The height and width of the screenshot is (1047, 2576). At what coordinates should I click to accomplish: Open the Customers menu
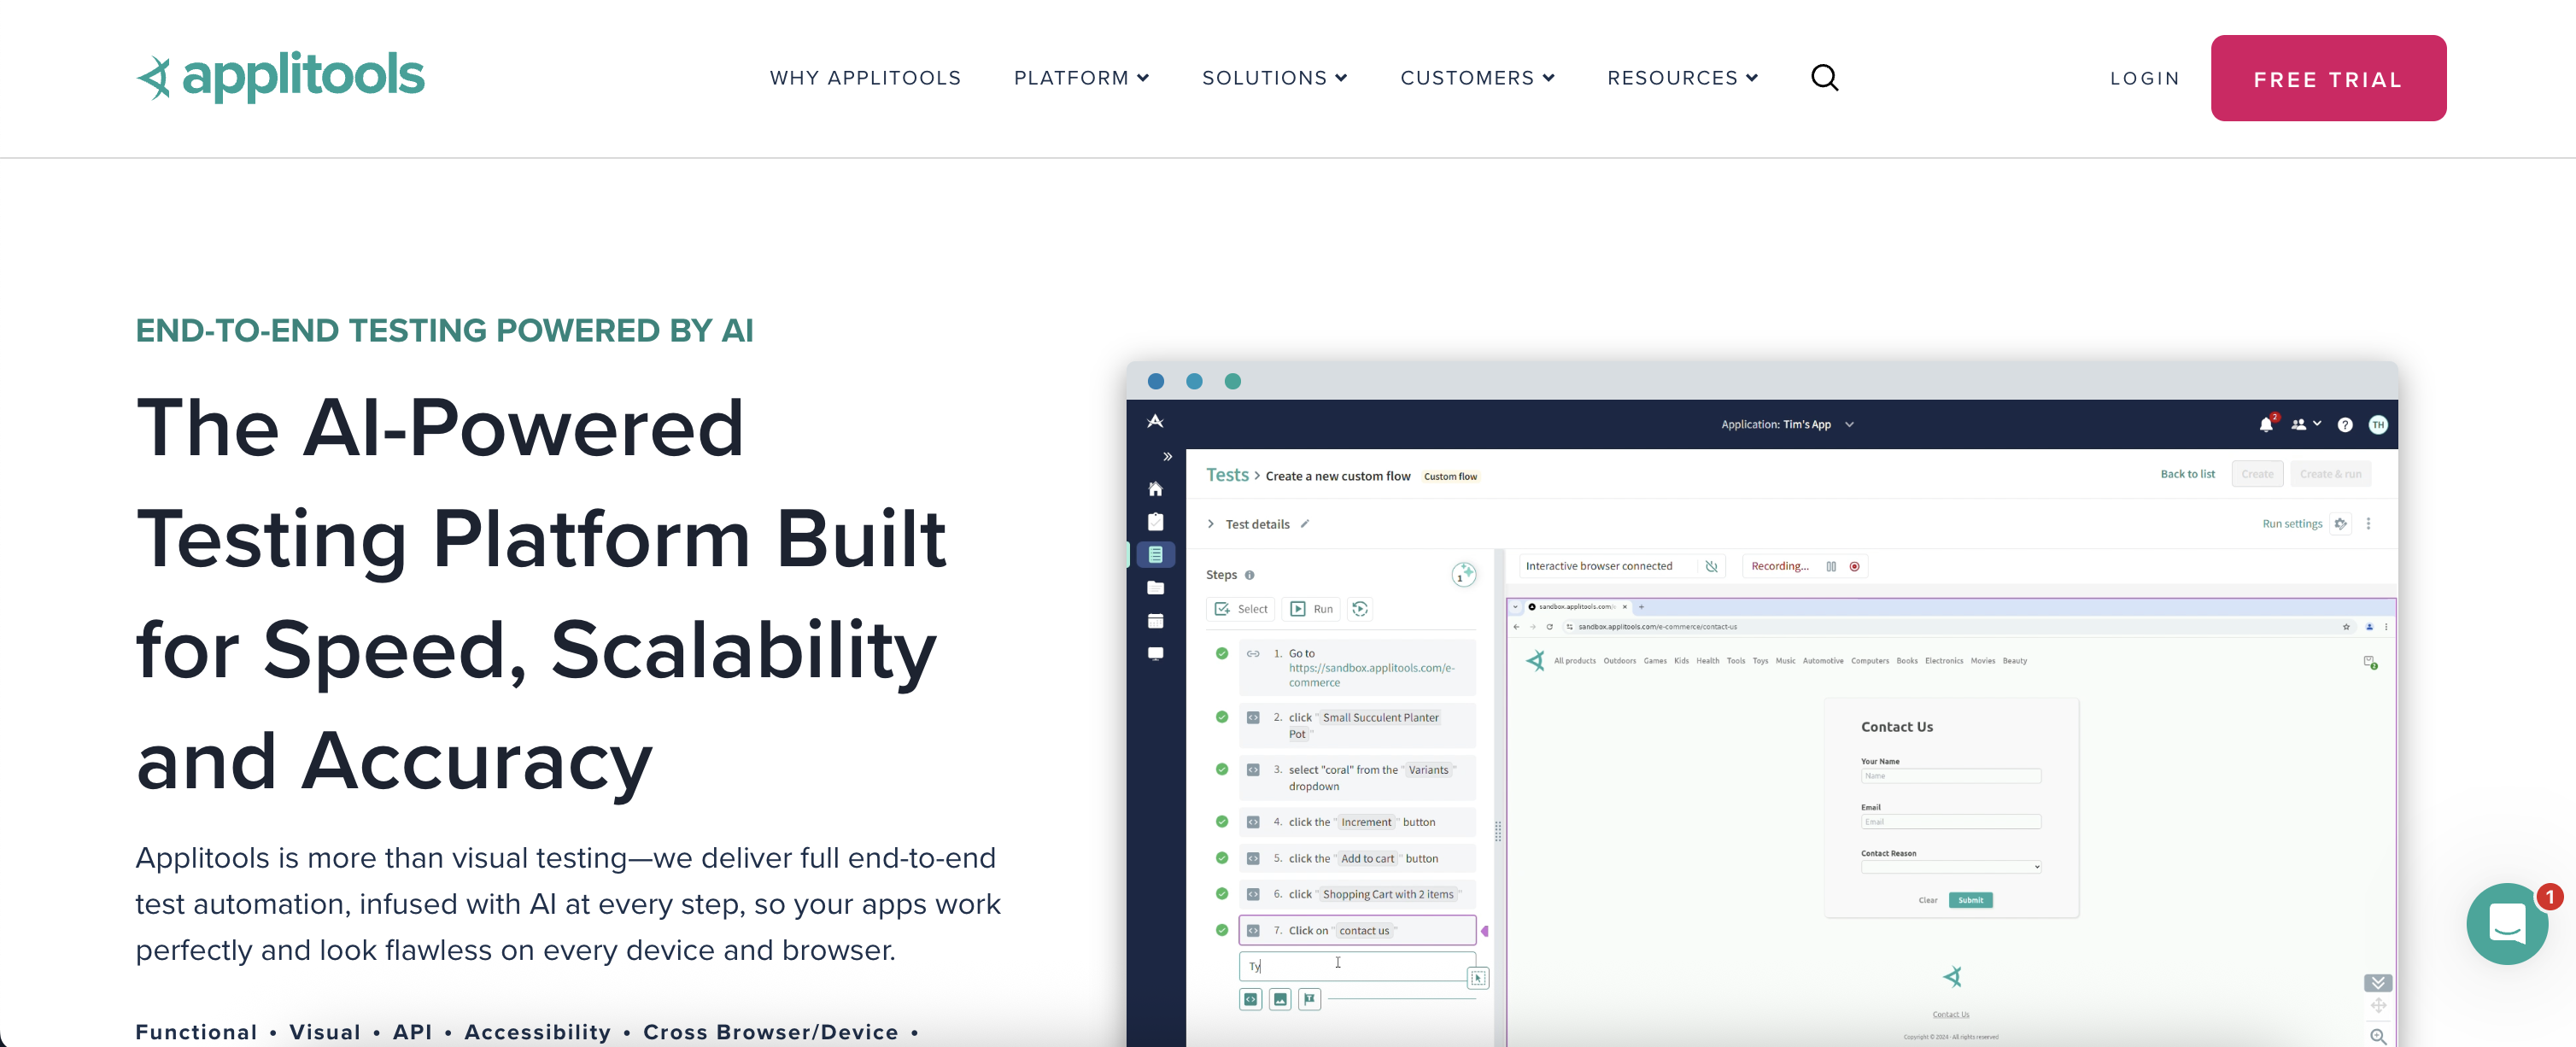(x=1477, y=78)
